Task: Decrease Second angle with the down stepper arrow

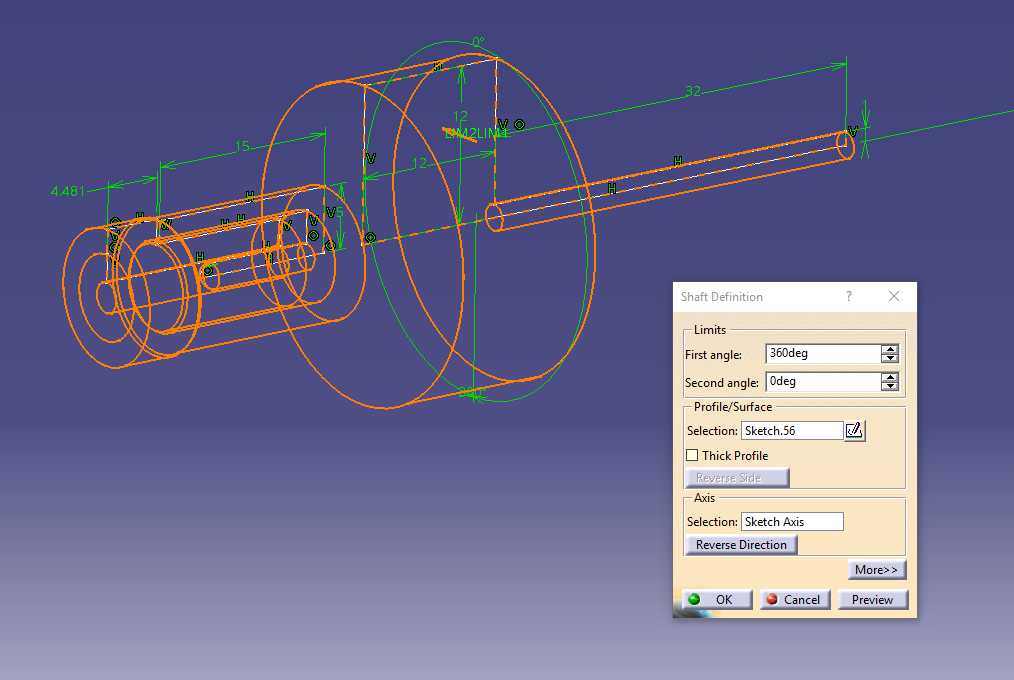Action: point(890,386)
